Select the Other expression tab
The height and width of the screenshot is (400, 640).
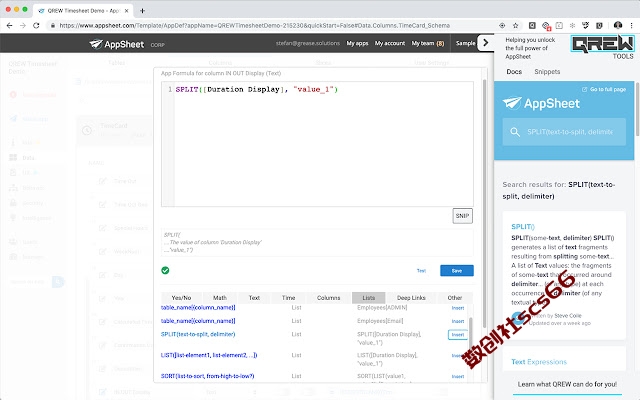pos(455,298)
